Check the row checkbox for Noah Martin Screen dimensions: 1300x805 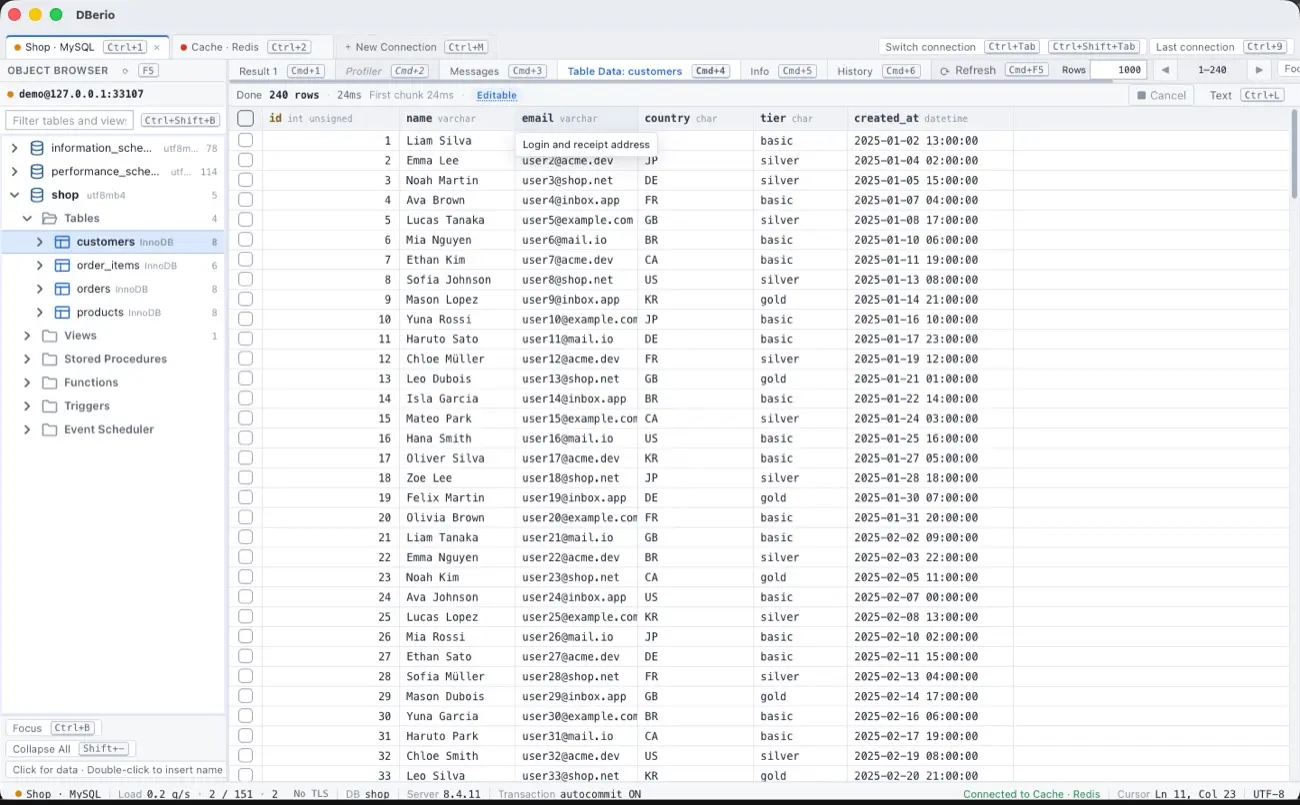(x=246, y=180)
